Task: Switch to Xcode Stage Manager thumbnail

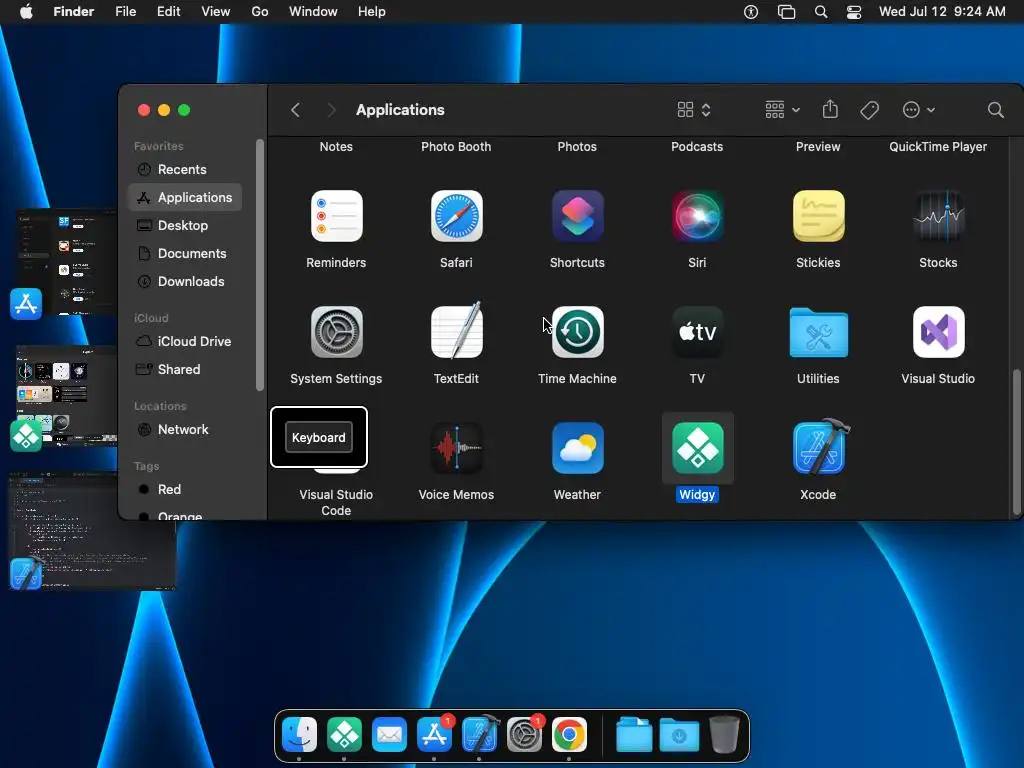Action: tap(92, 530)
